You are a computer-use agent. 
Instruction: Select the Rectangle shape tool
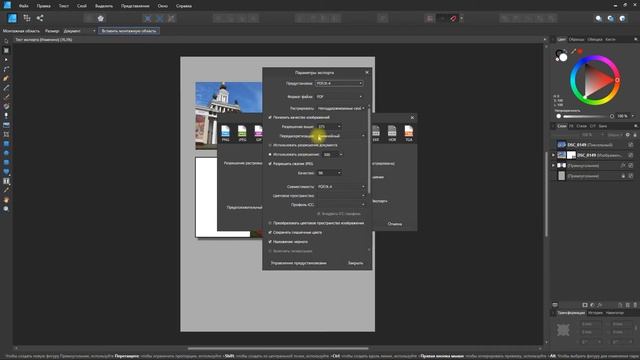coord(6,144)
